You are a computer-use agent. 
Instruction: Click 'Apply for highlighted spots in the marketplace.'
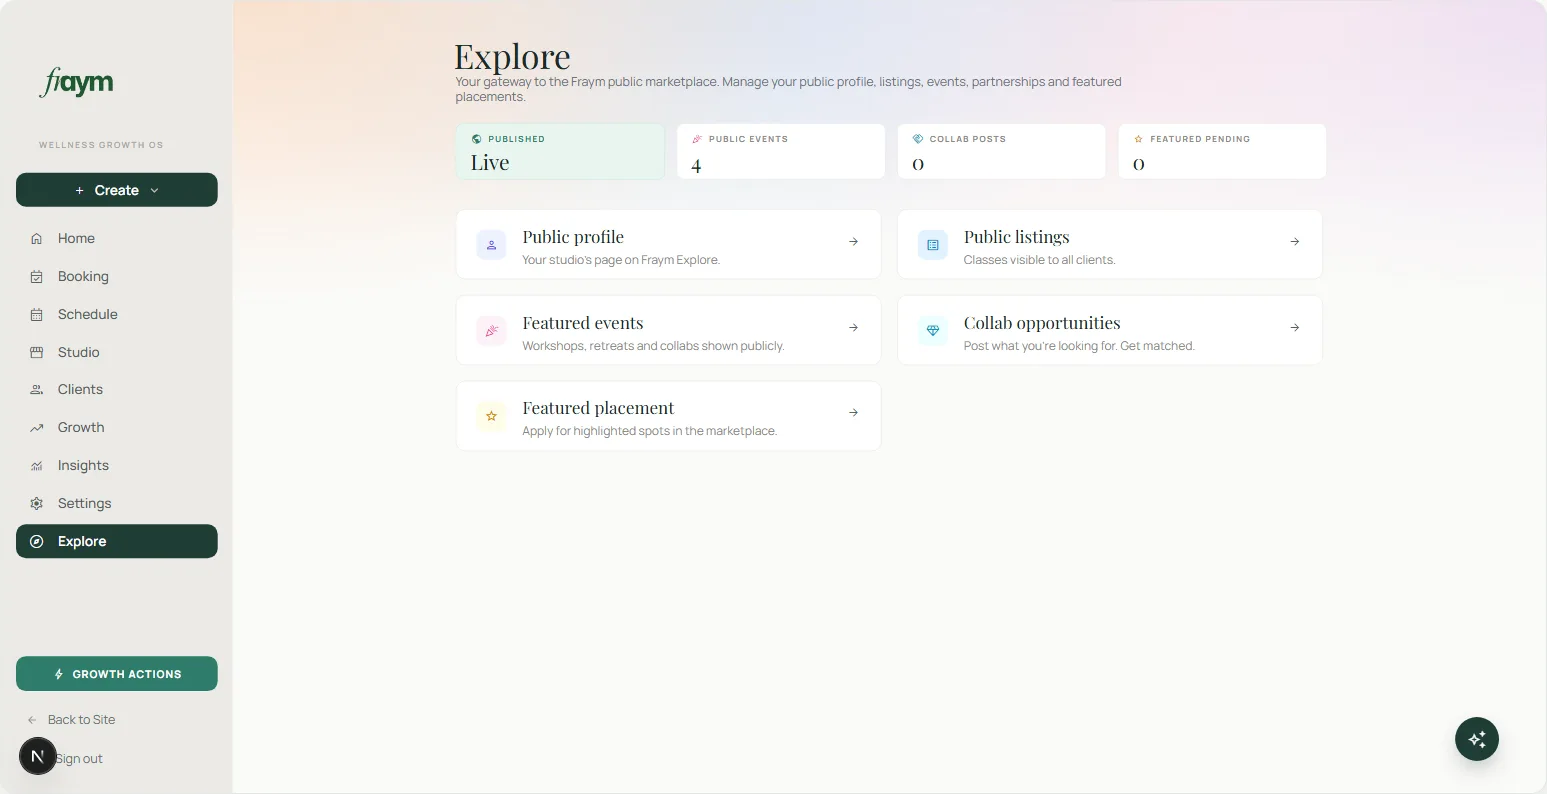click(x=649, y=431)
